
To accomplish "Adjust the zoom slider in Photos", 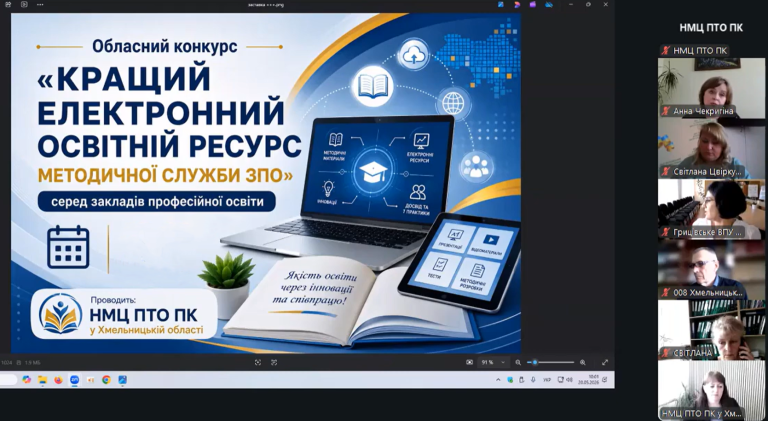I will [x=551, y=362].
